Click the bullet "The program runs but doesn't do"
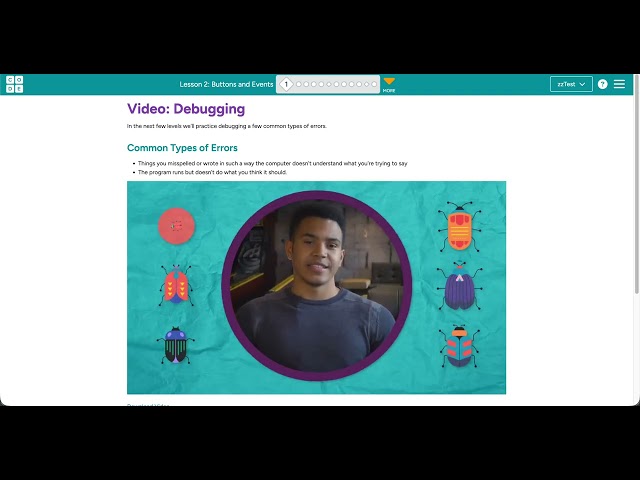 pyautogui.click(x=212, y=172)
